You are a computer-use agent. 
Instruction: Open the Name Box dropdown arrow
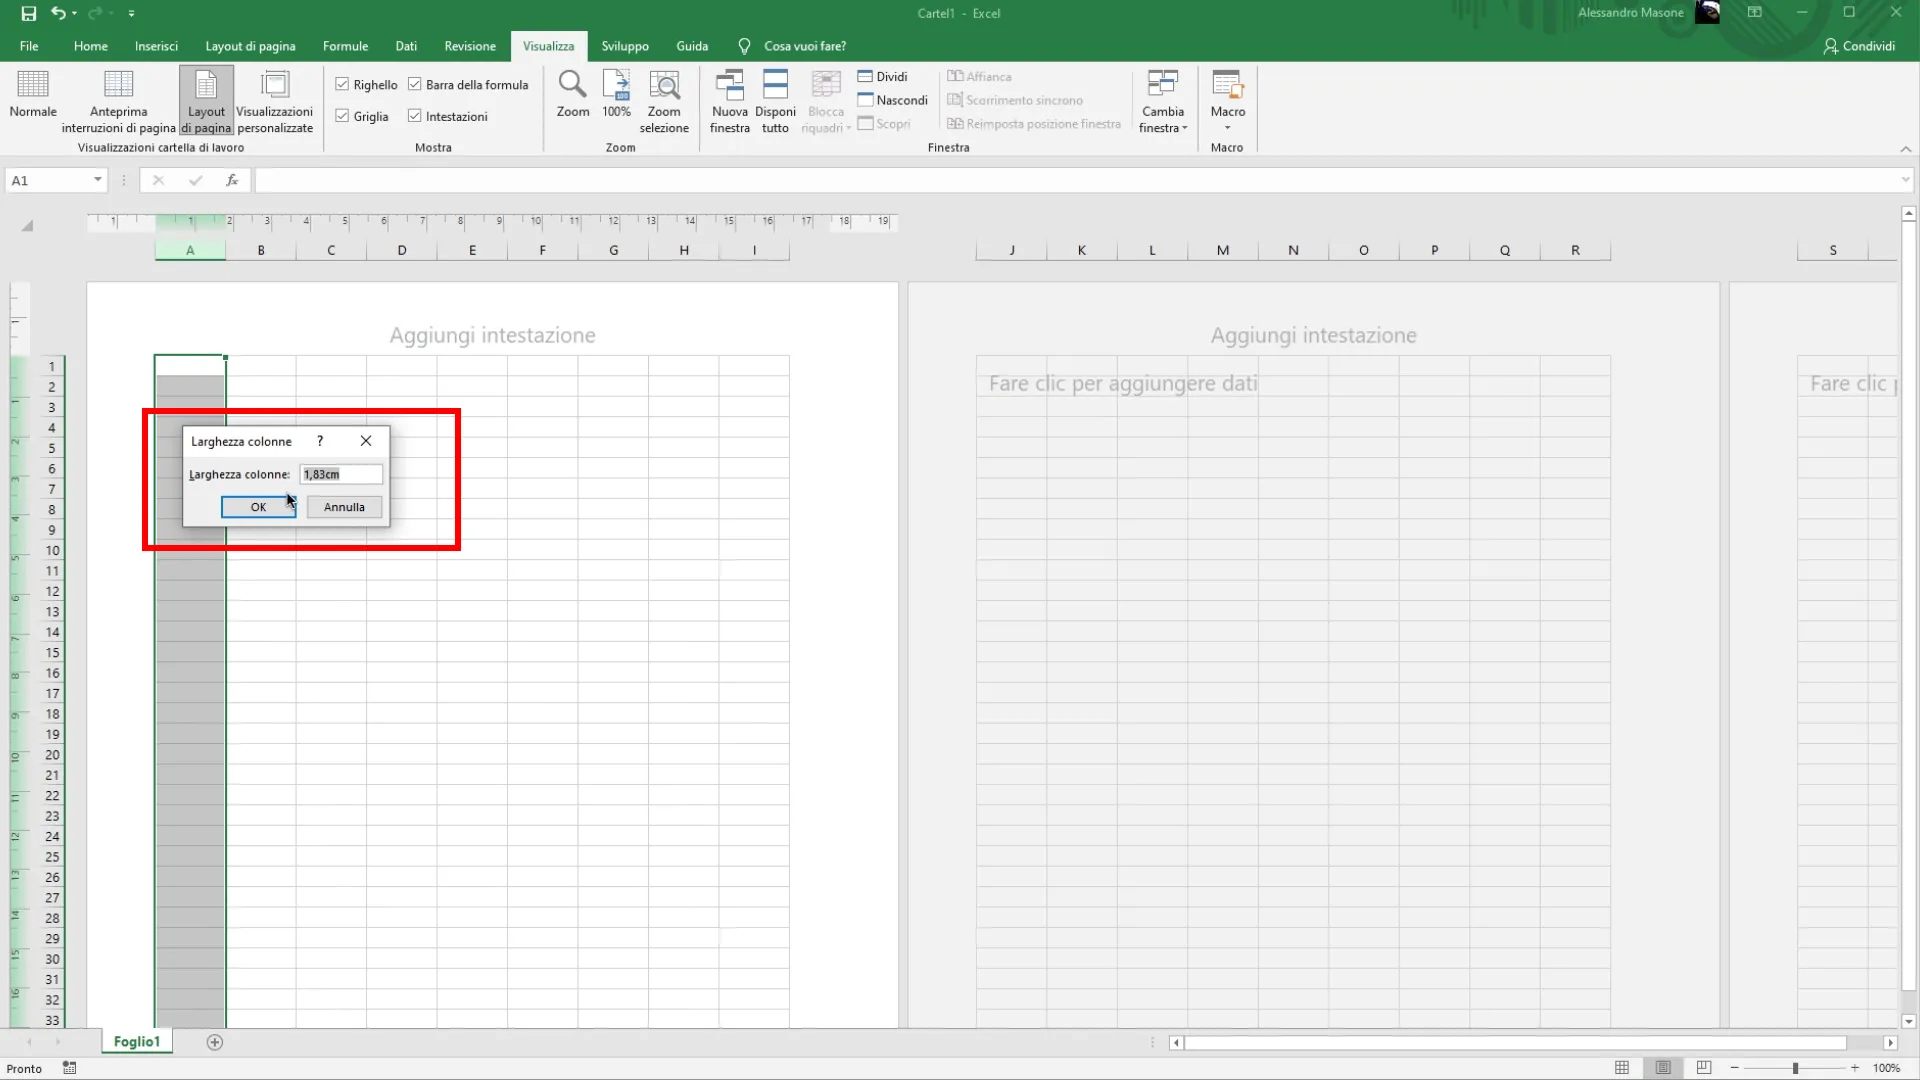[x=97, y=180]
